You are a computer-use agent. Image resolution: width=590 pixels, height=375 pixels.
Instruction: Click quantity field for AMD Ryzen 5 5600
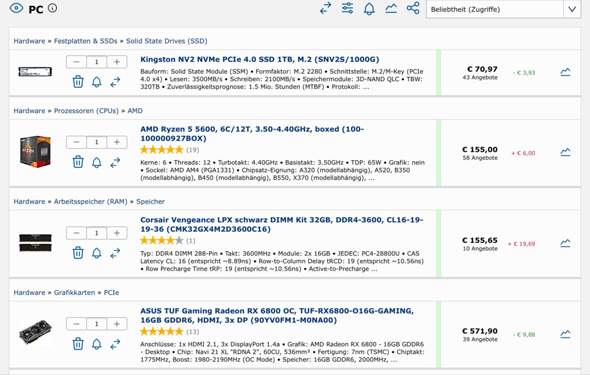pyautogui.click(x=97, y=142)
